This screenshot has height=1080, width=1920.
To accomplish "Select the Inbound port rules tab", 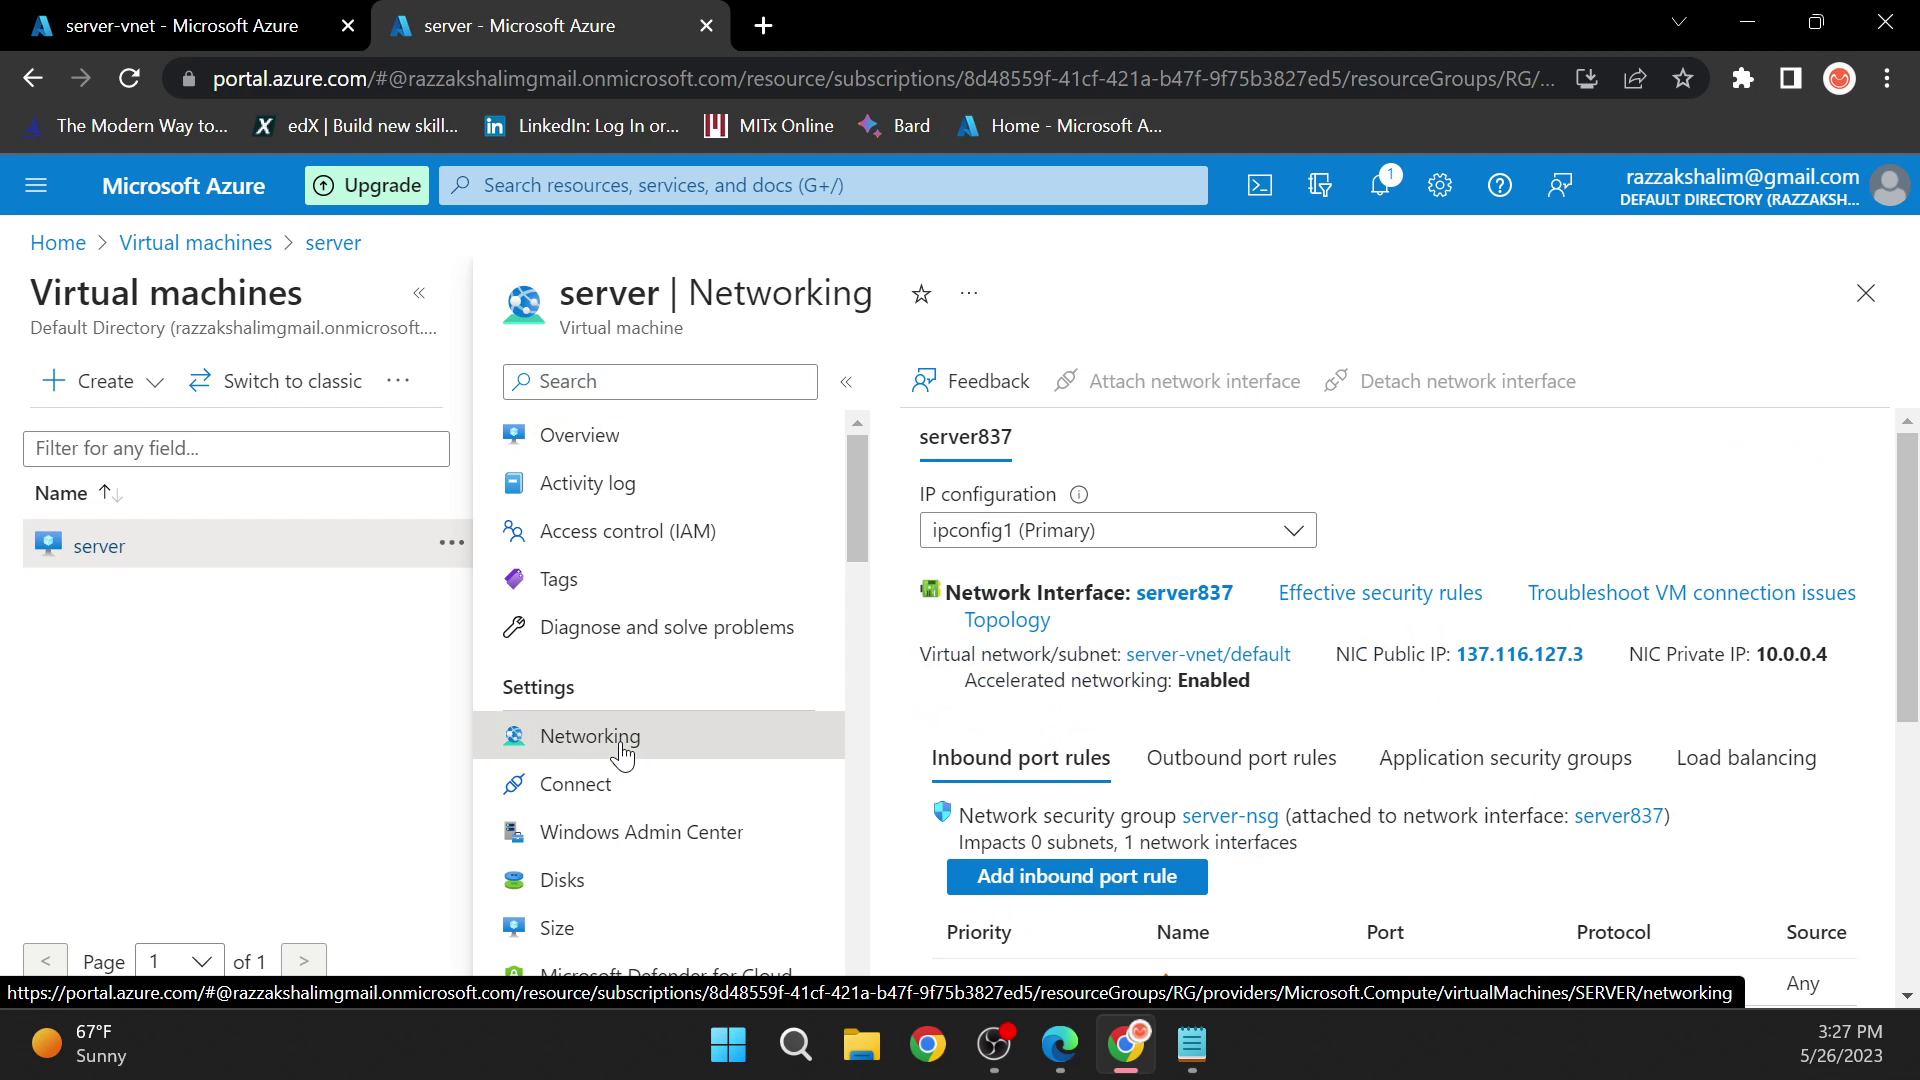I will click(1021, 757).
